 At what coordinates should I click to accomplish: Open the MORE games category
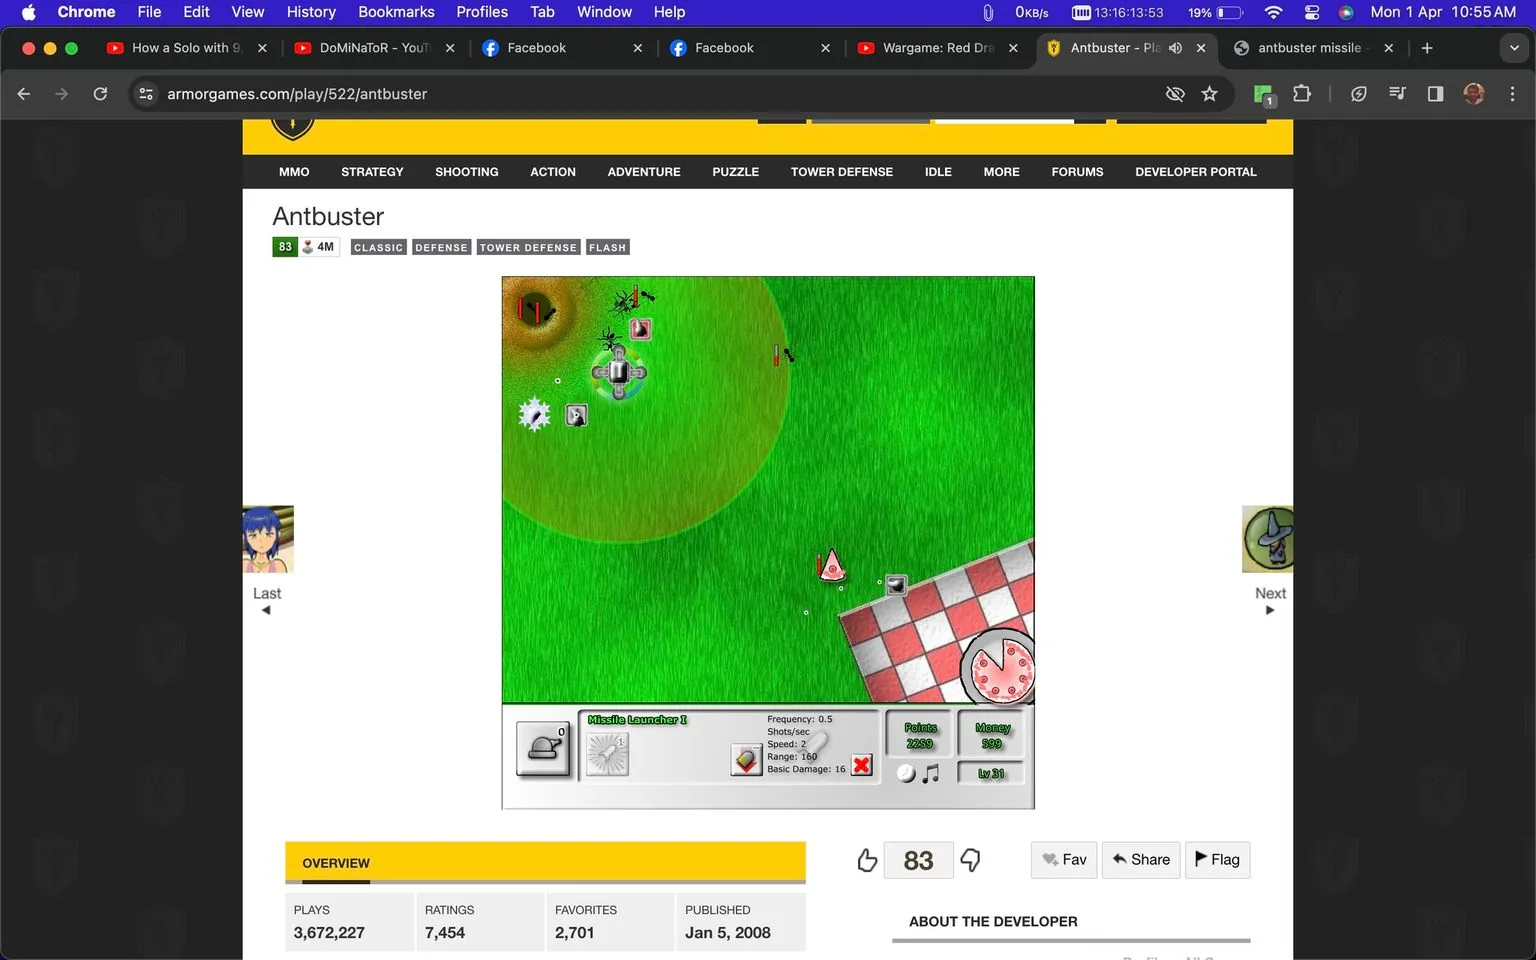pyautogui.click(x=1000, y=171)
